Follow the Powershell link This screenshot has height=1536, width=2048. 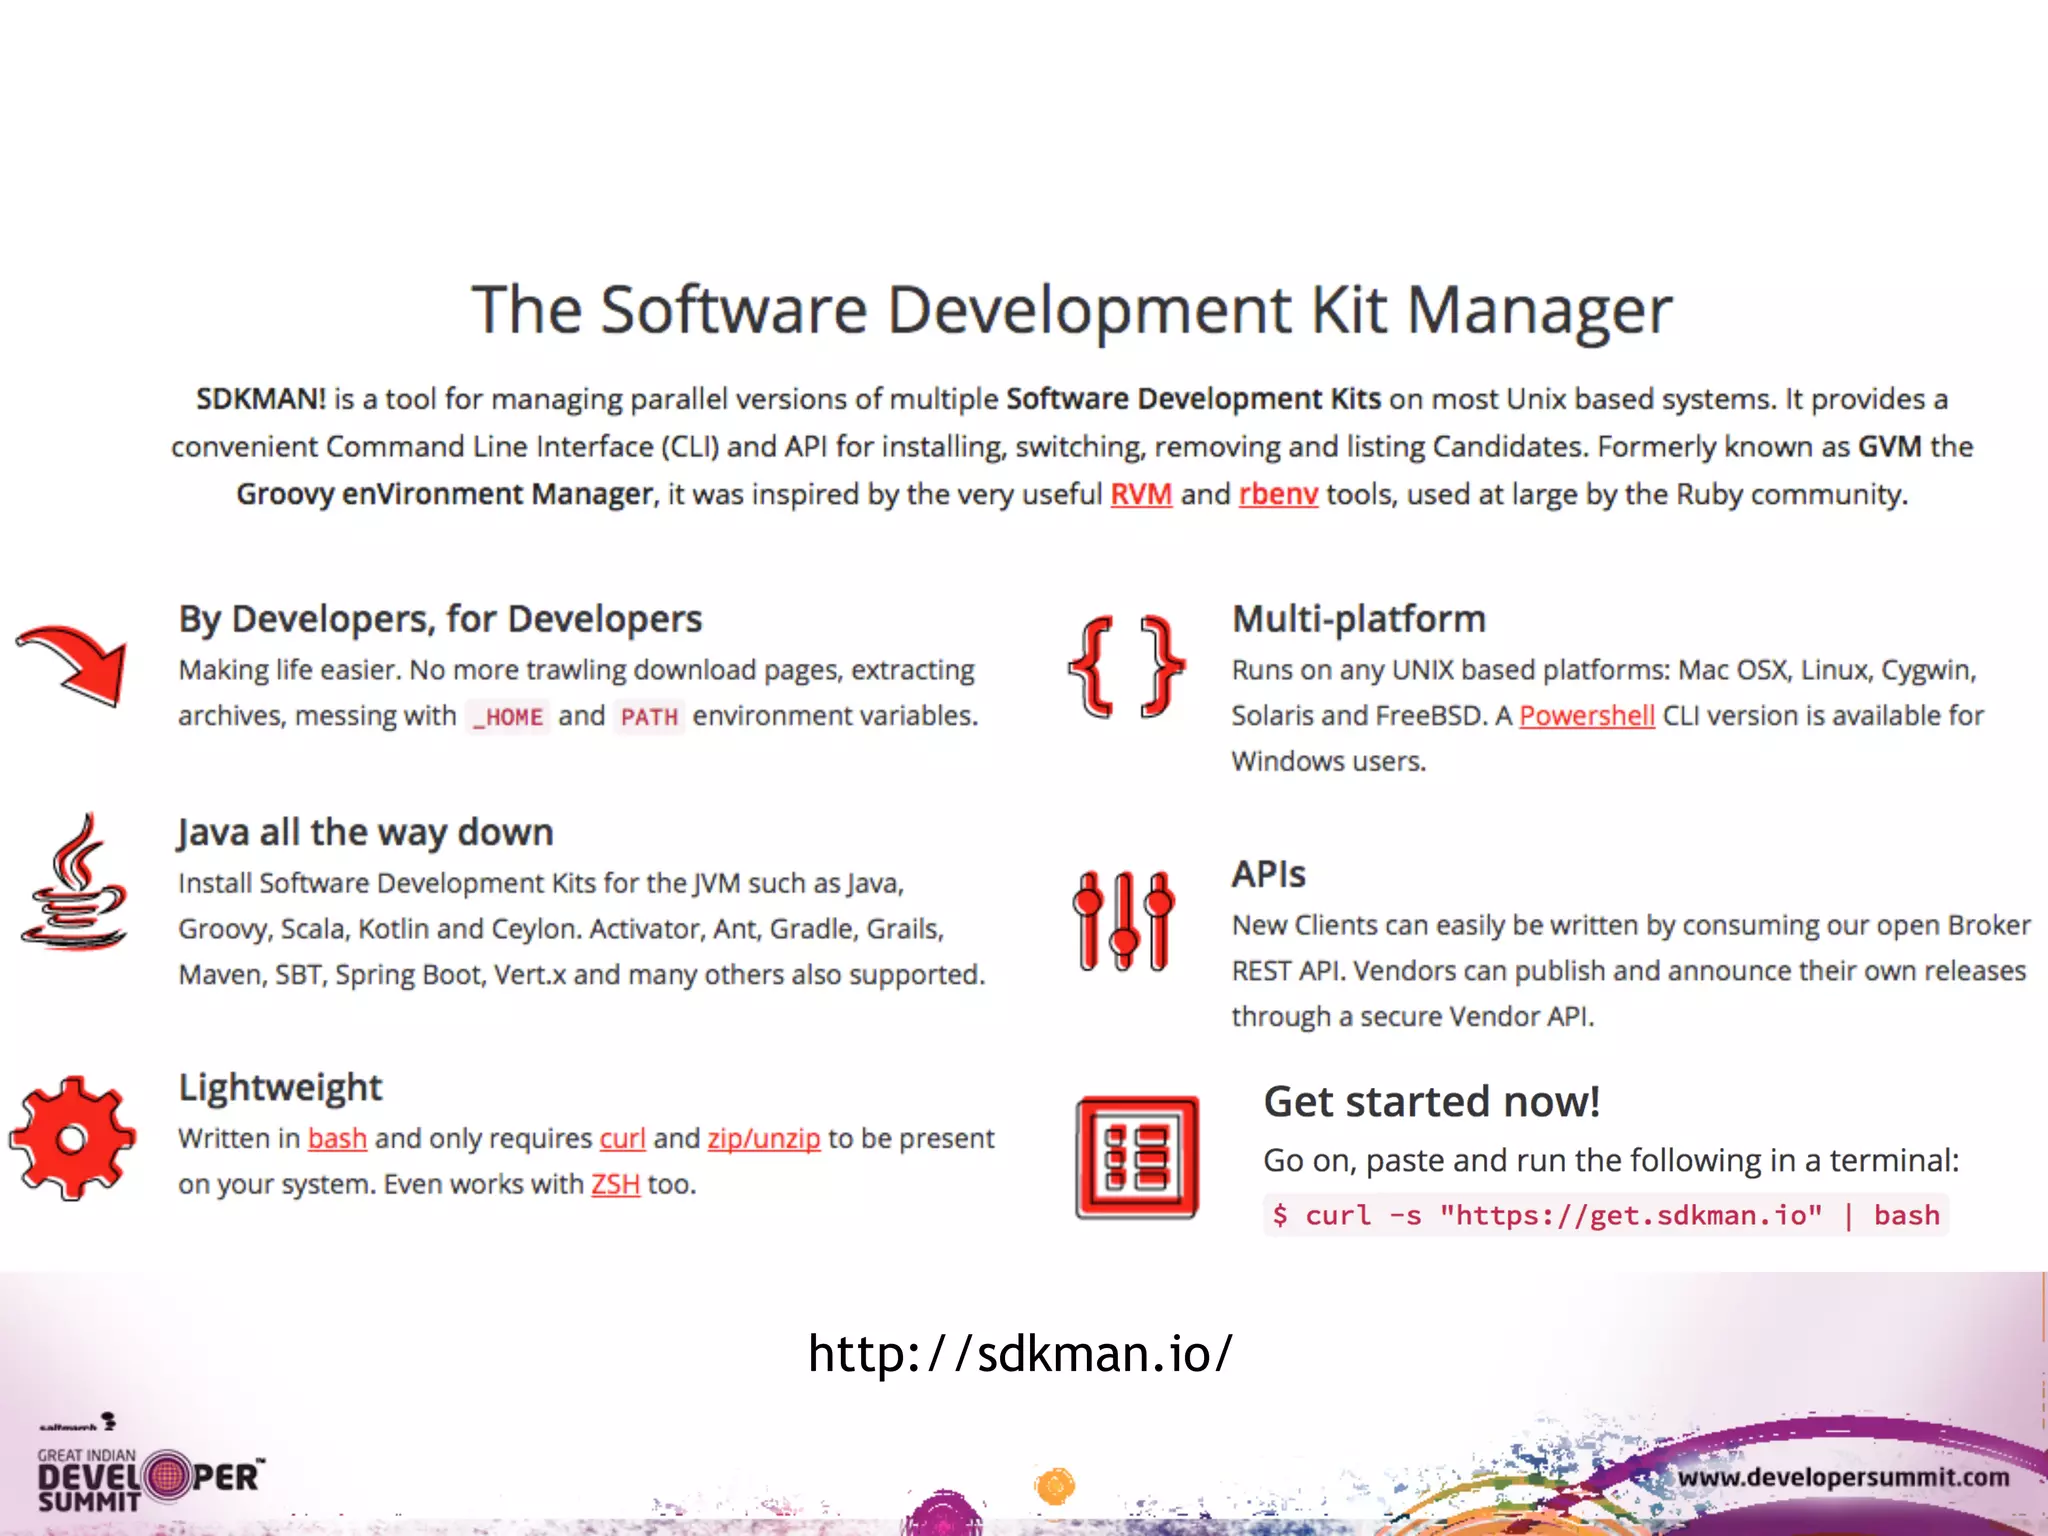(x=1587, y=716)
